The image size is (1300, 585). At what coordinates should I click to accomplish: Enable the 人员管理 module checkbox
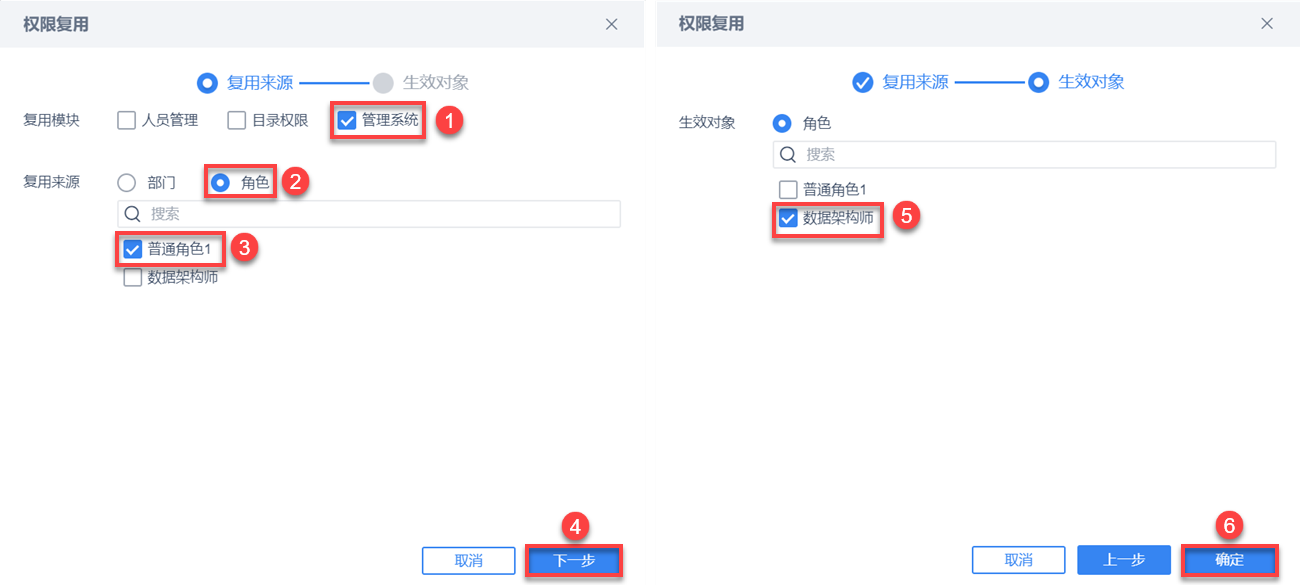pyautogui.click(x=126, y=121)
